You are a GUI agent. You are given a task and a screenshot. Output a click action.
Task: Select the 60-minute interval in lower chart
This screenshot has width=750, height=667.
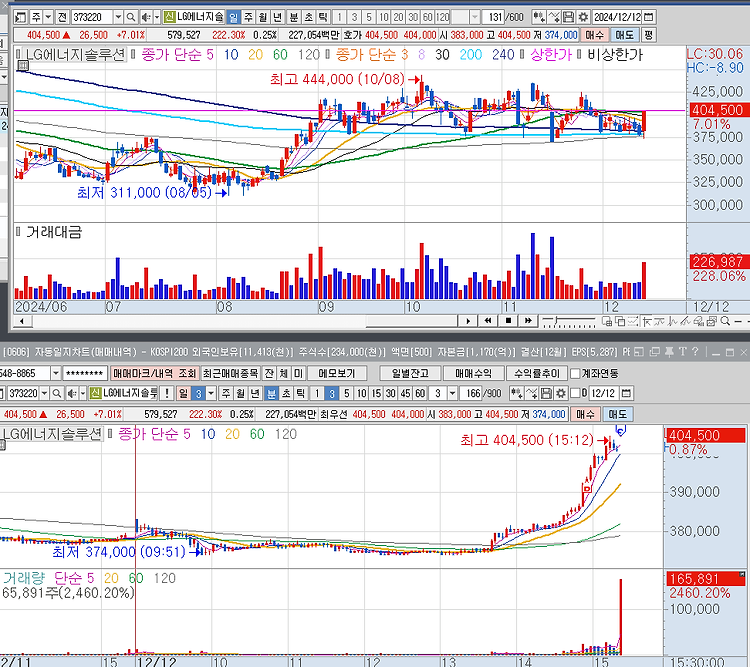(x=420, y=393)
